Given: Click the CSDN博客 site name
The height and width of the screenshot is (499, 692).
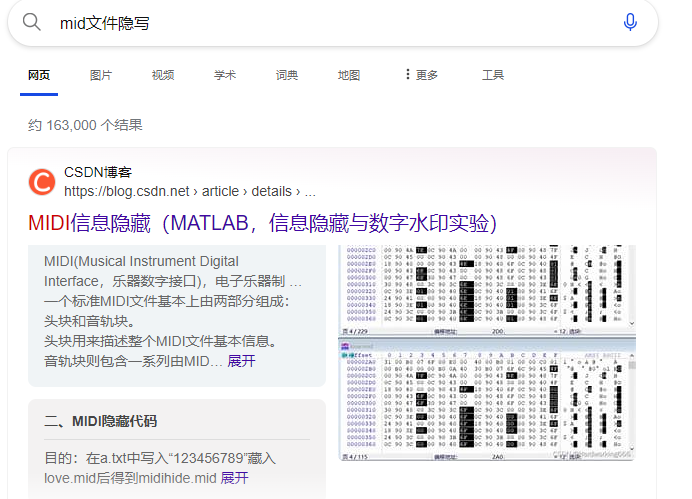Looking at the screenshot, I should tap(98, 172).
